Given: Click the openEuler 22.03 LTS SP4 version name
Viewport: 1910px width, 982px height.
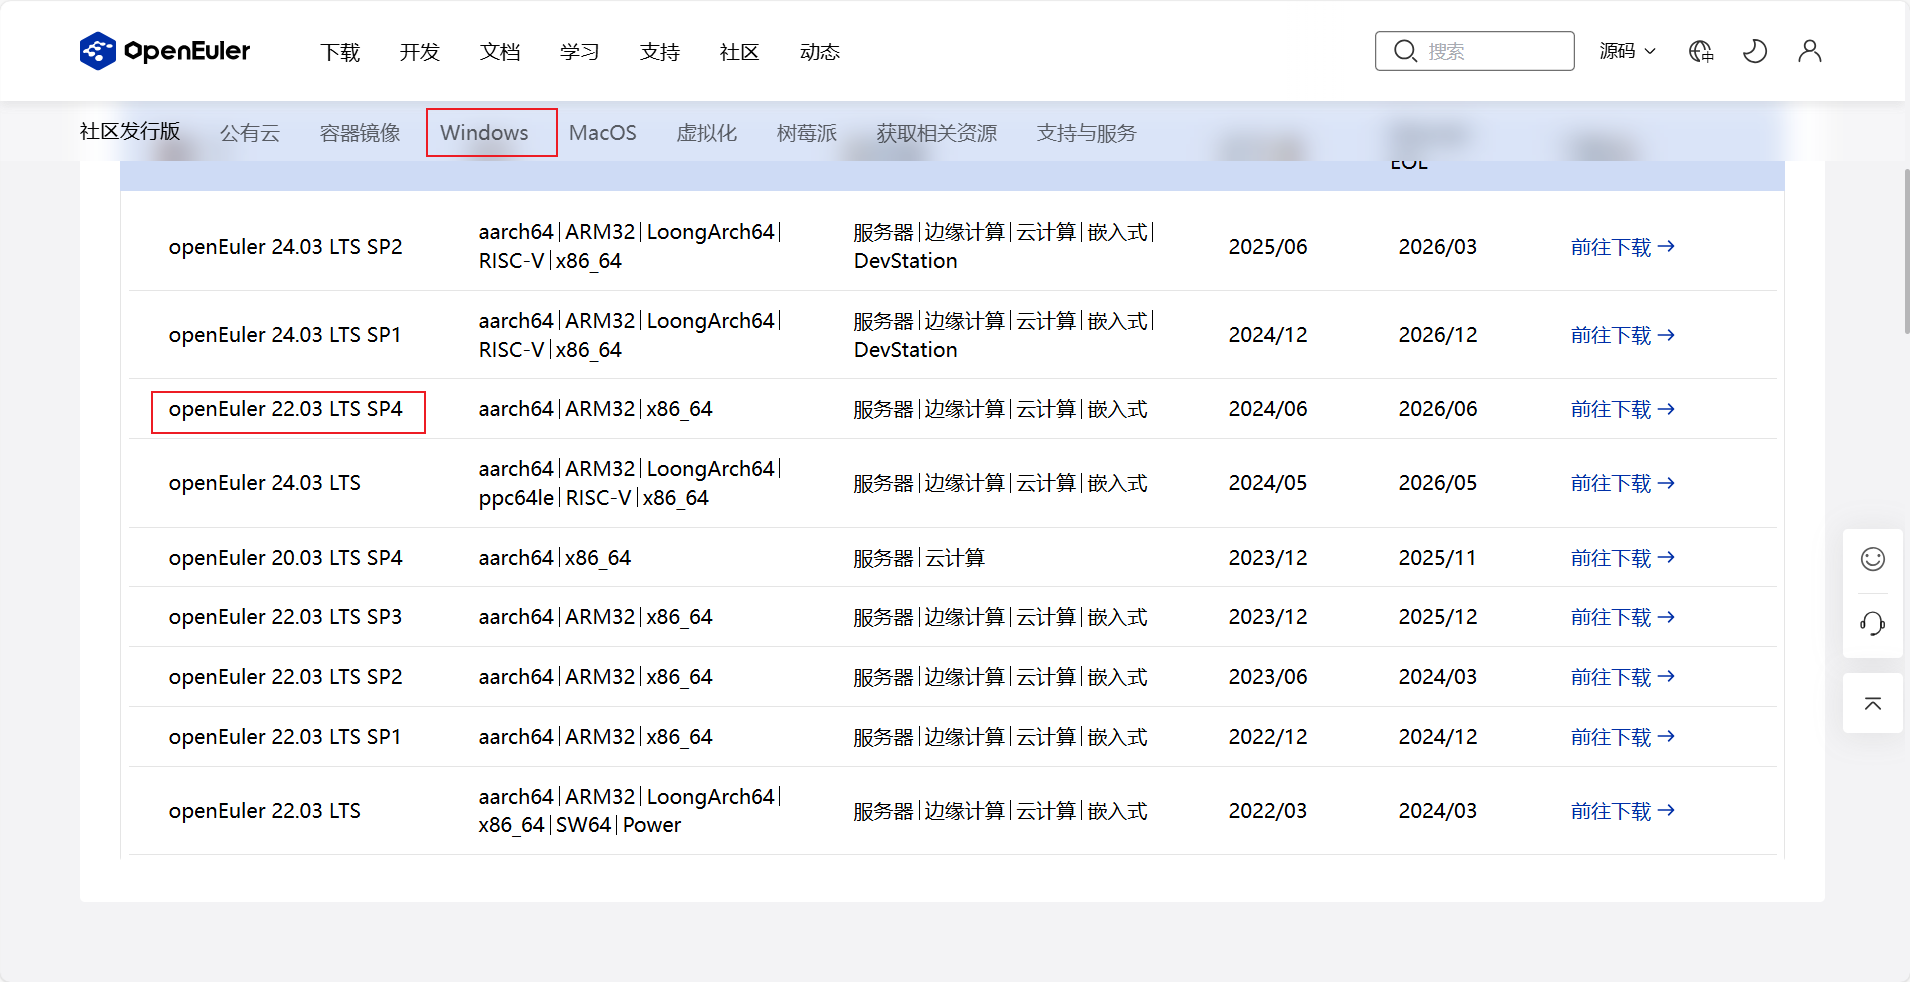Looking at the screenshot, I should [285, 409].
